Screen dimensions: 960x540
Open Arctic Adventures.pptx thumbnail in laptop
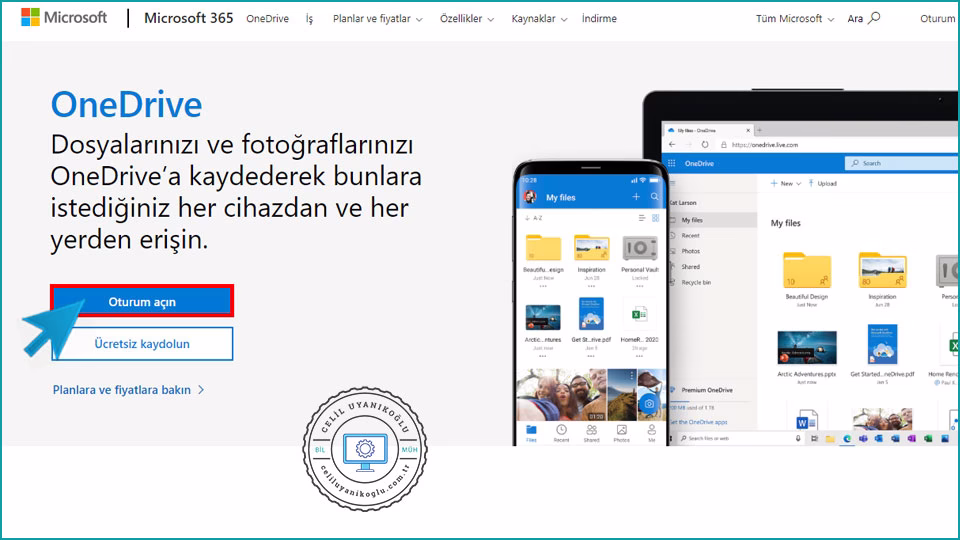(x=806, y=347)
